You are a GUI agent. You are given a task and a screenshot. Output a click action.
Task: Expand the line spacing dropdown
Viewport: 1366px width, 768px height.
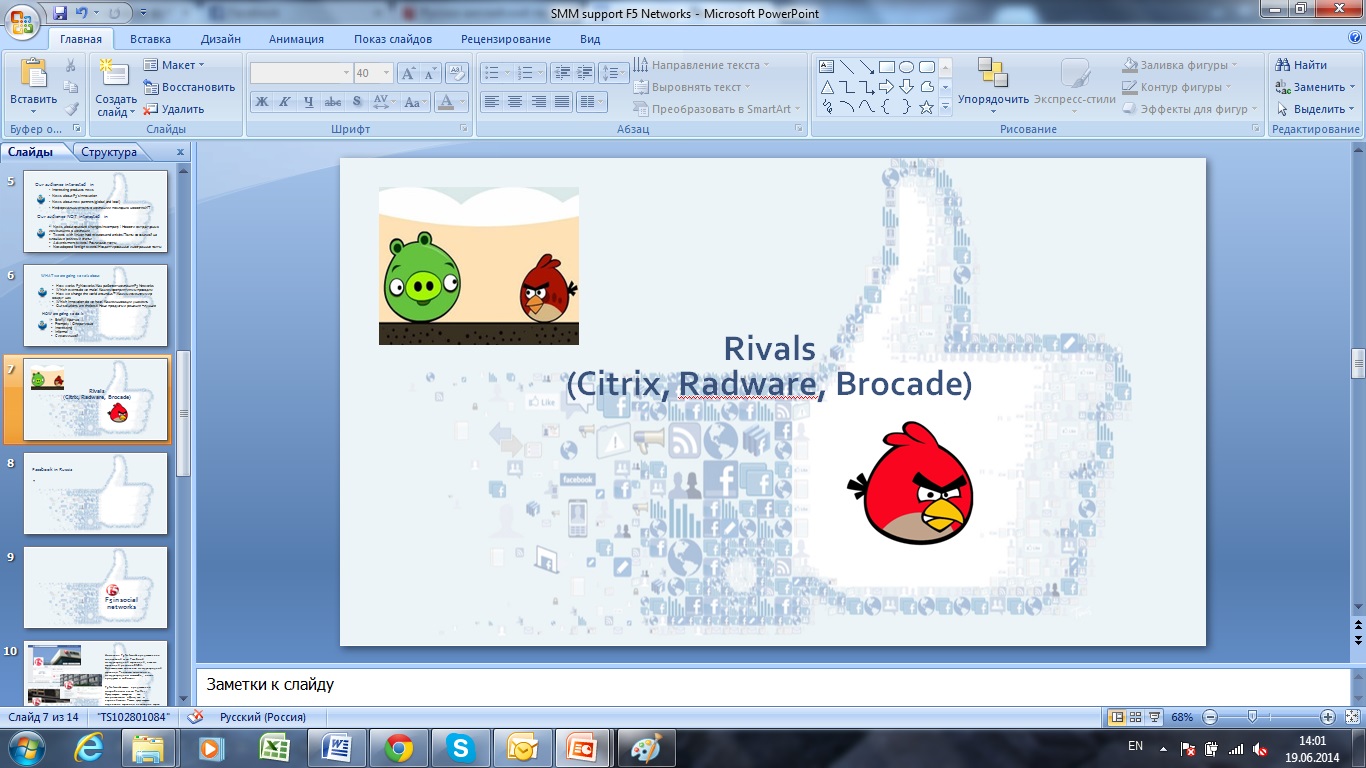[614, 73]
